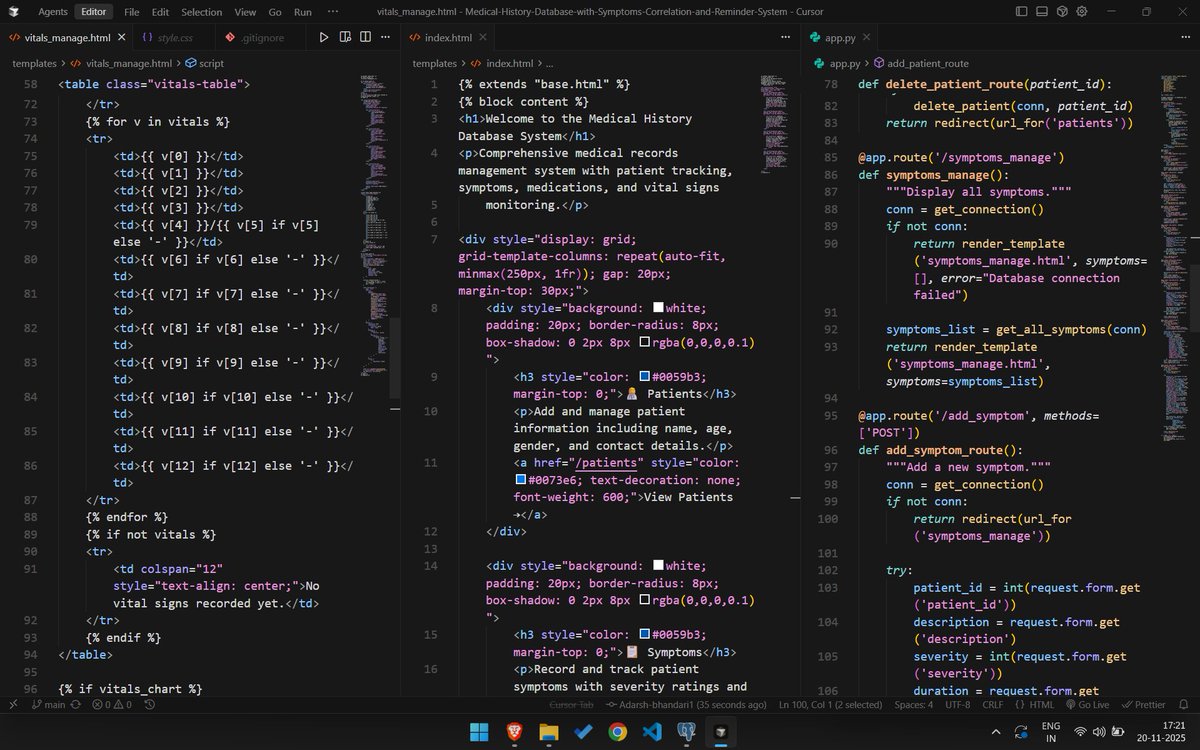Toggle the secondary sidebar layout icon
The width and height of the screenshot is (1200, 750).
(1063, 12)
